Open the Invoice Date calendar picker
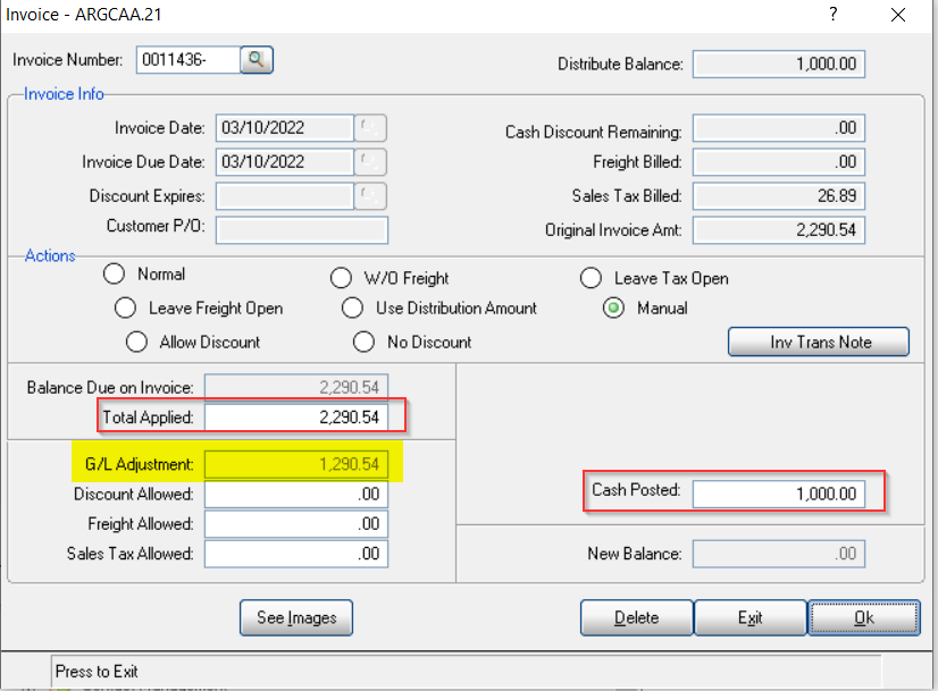Screen dimensions: 938x691 click(x=370, y=128)
